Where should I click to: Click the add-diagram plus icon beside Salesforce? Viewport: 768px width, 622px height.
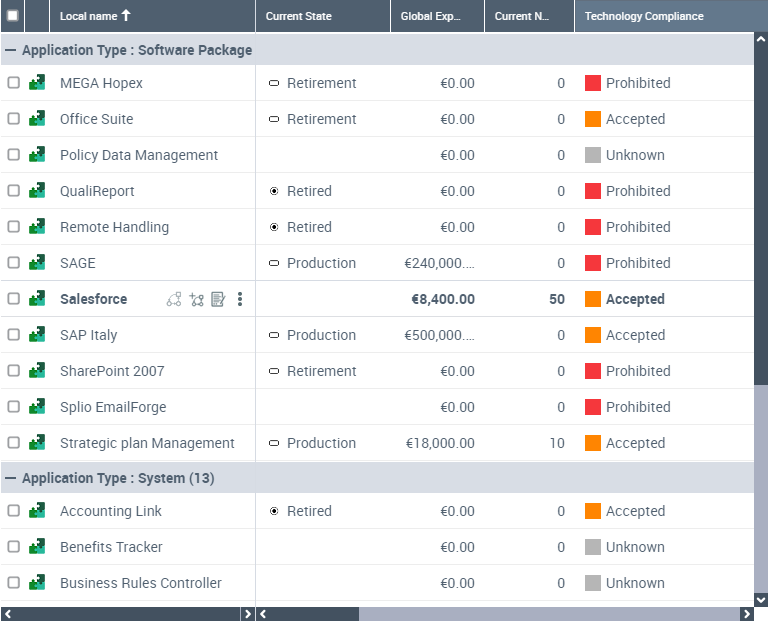[x=196, y=299]
